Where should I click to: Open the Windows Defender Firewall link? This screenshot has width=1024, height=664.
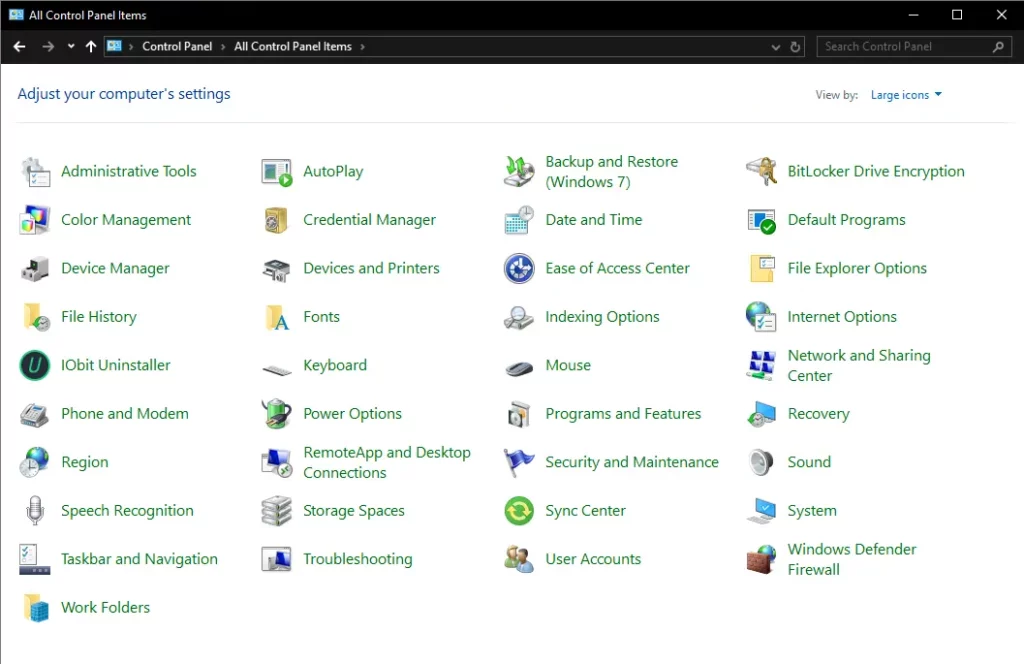click(x=852, y=559)
